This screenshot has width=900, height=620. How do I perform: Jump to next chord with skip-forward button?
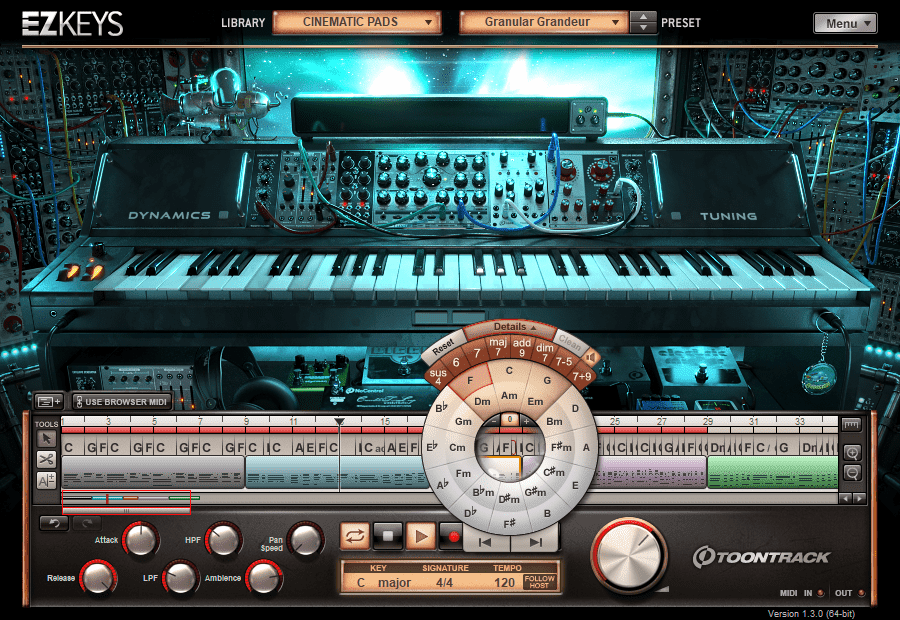[x=535, y=542]
